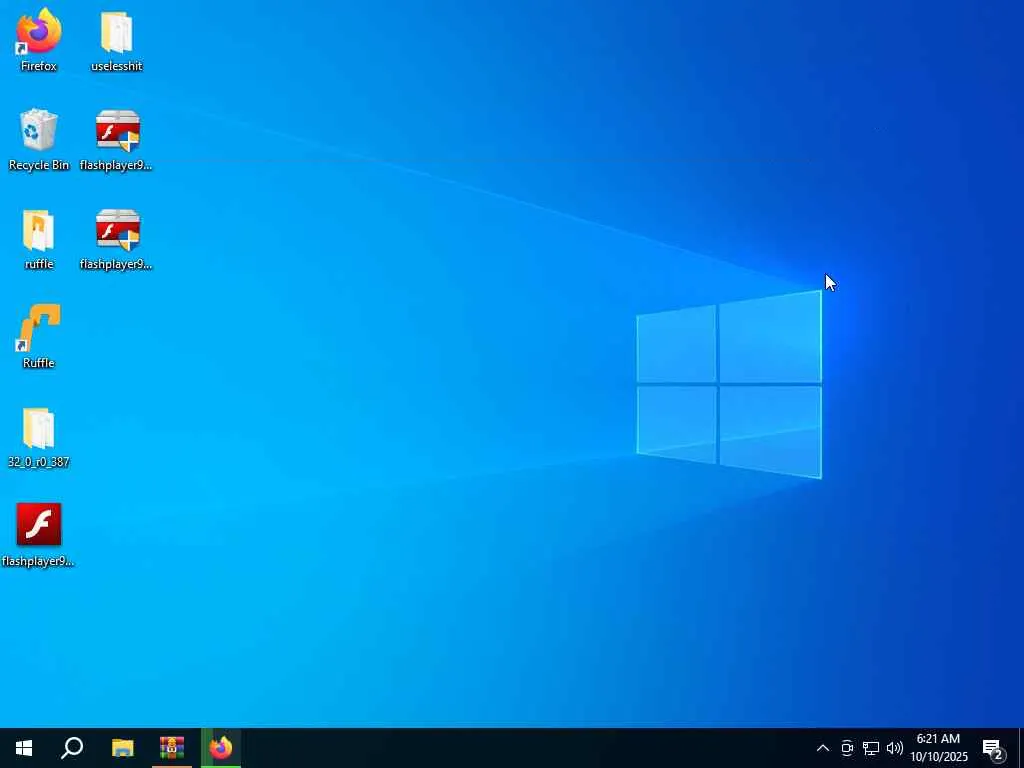
Task: Select the flashplayer9 installer beside the ruffle folder
Action: click(x=116, y=238)
